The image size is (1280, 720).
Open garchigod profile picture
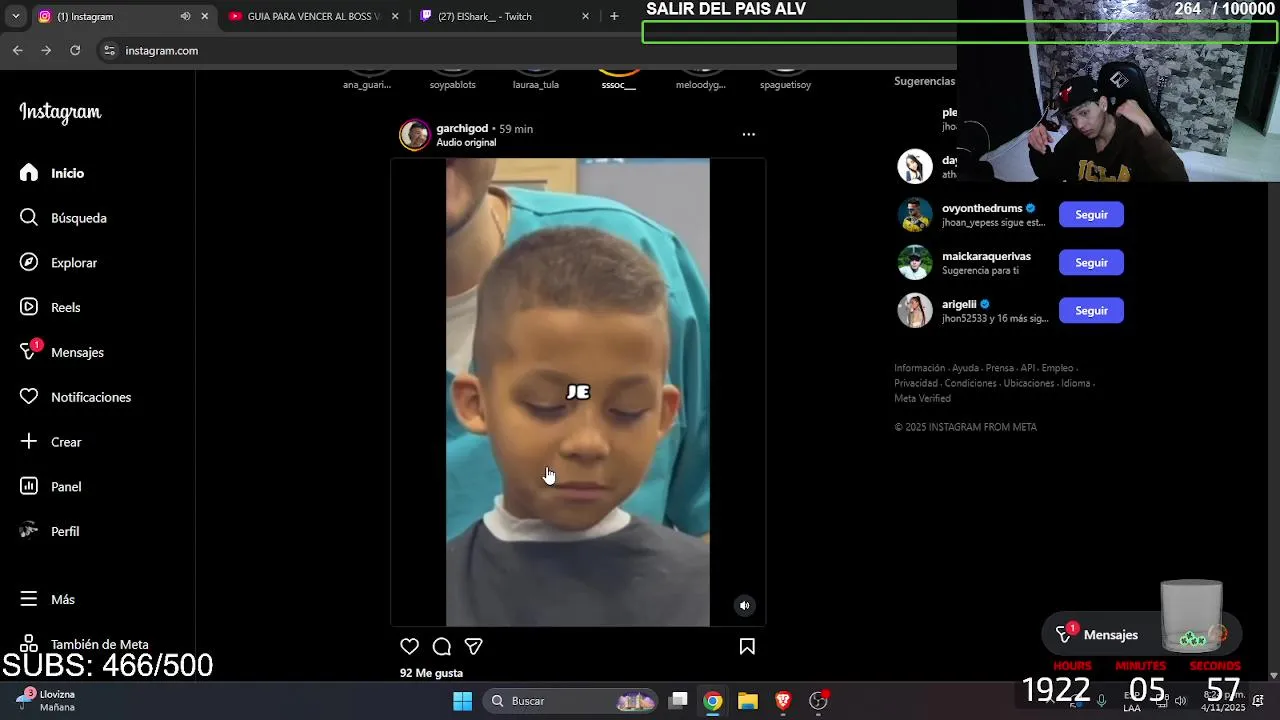[x=414, y=135]
